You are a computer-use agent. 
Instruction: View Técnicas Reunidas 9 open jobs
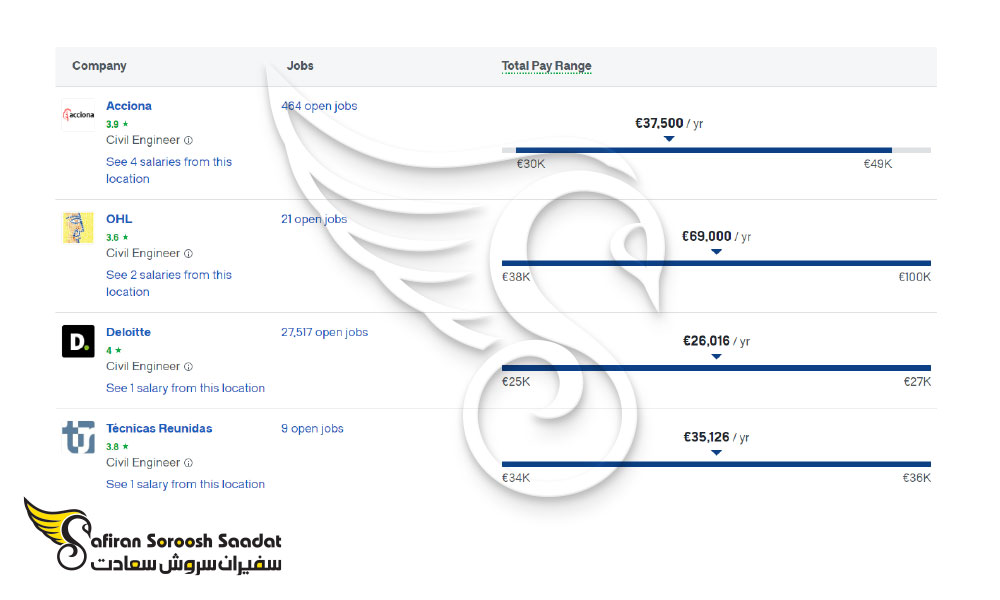312,428
